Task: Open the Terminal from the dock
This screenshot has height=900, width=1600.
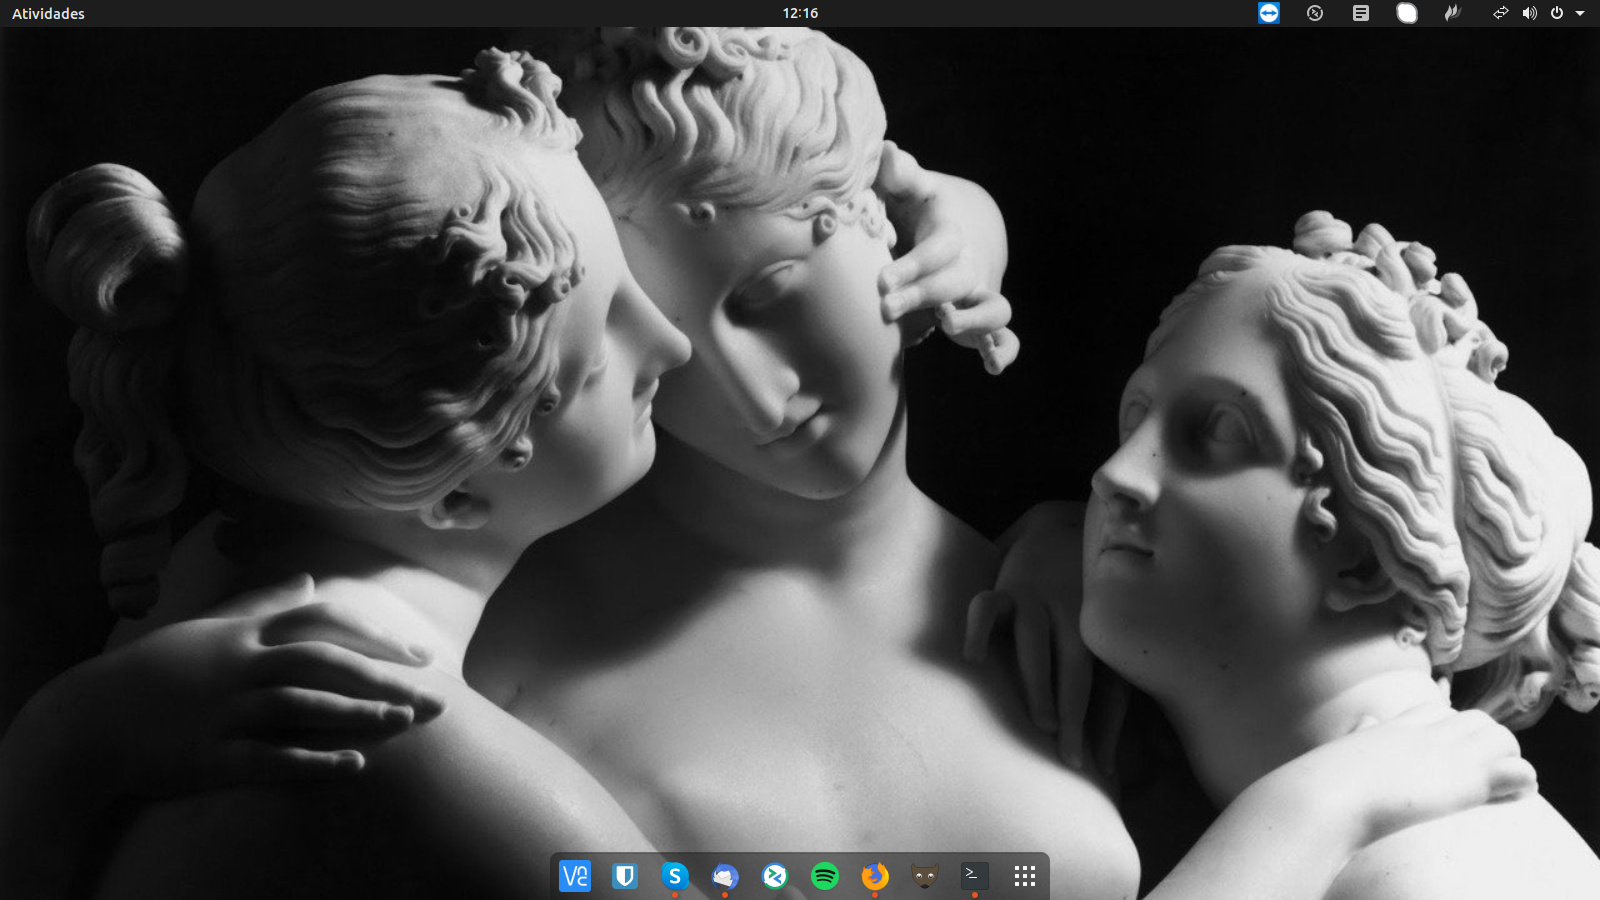Action: [975, 876]
